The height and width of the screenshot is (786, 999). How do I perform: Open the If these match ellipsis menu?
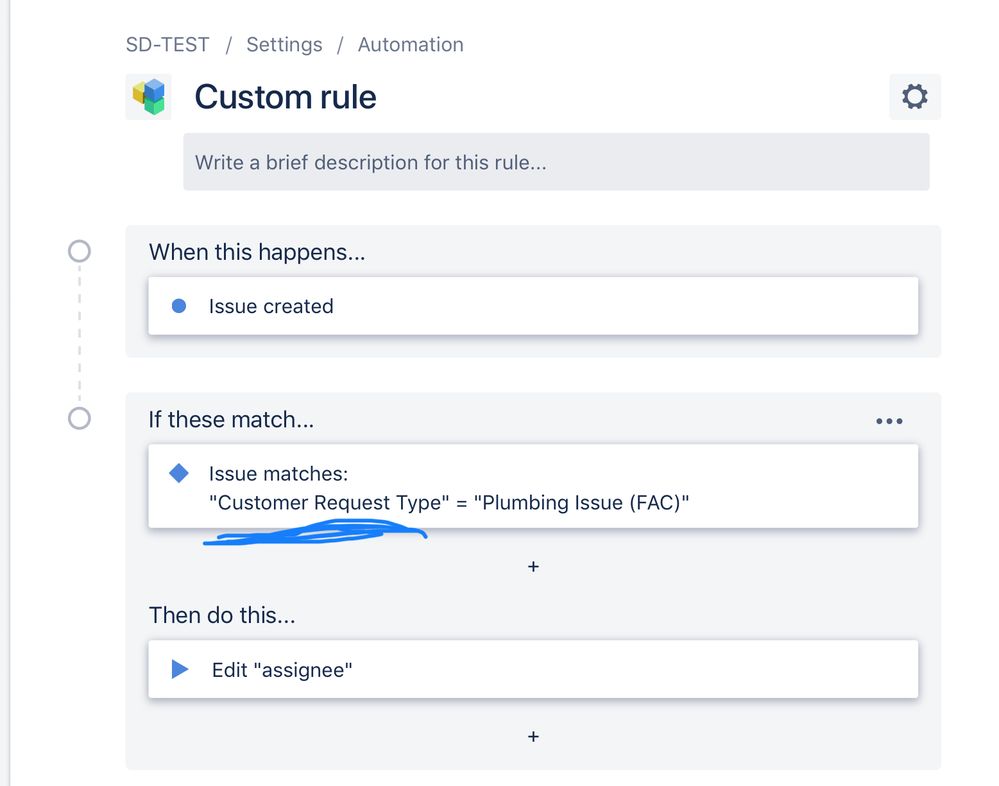coord(889,421)
